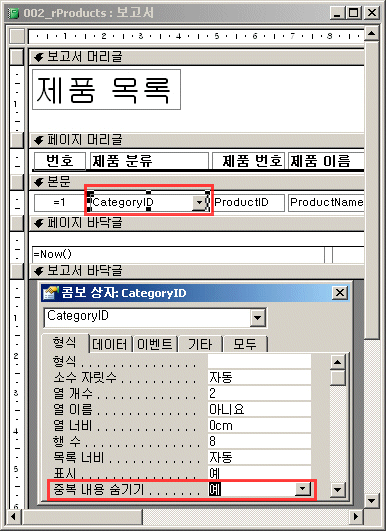Click the property list scroll down arrow
Viewport: 386px width, 531px height.
[x=337, y=489]
